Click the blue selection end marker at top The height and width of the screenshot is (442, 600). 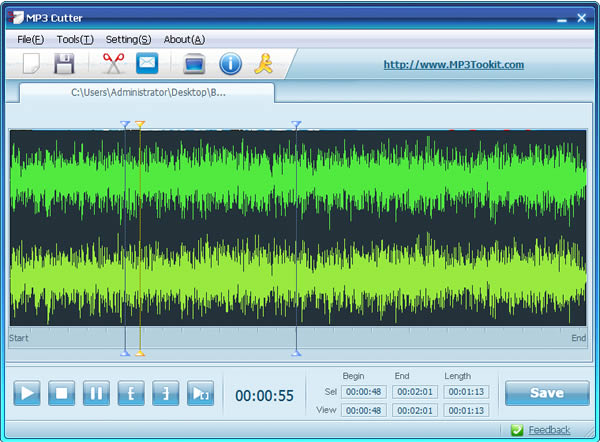[296, 124]
